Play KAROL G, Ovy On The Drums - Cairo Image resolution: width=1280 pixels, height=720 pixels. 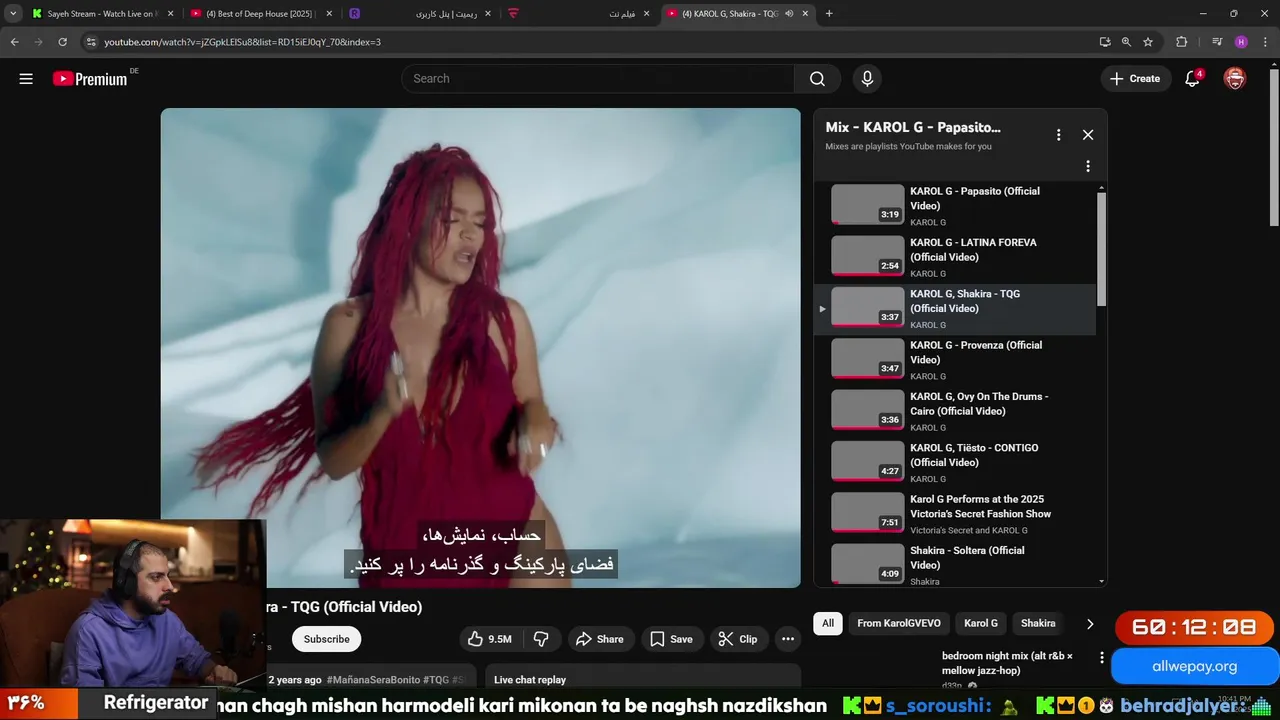coord(955,411)
